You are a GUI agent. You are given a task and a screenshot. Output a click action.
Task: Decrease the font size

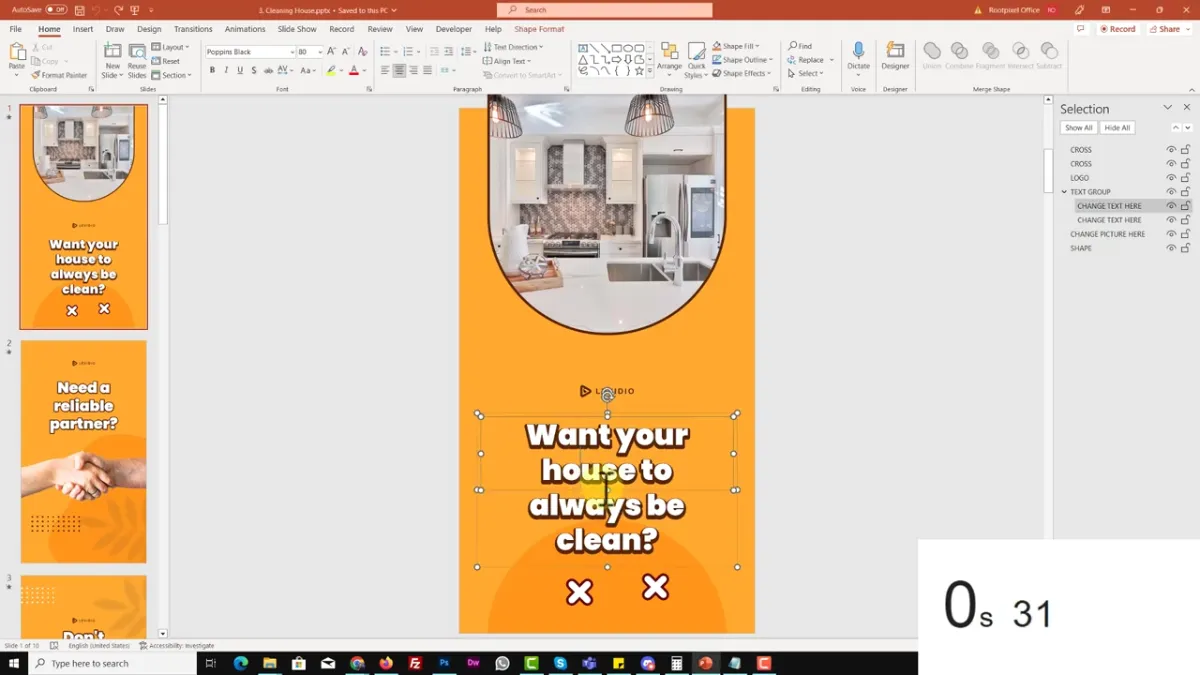point(344,51)
